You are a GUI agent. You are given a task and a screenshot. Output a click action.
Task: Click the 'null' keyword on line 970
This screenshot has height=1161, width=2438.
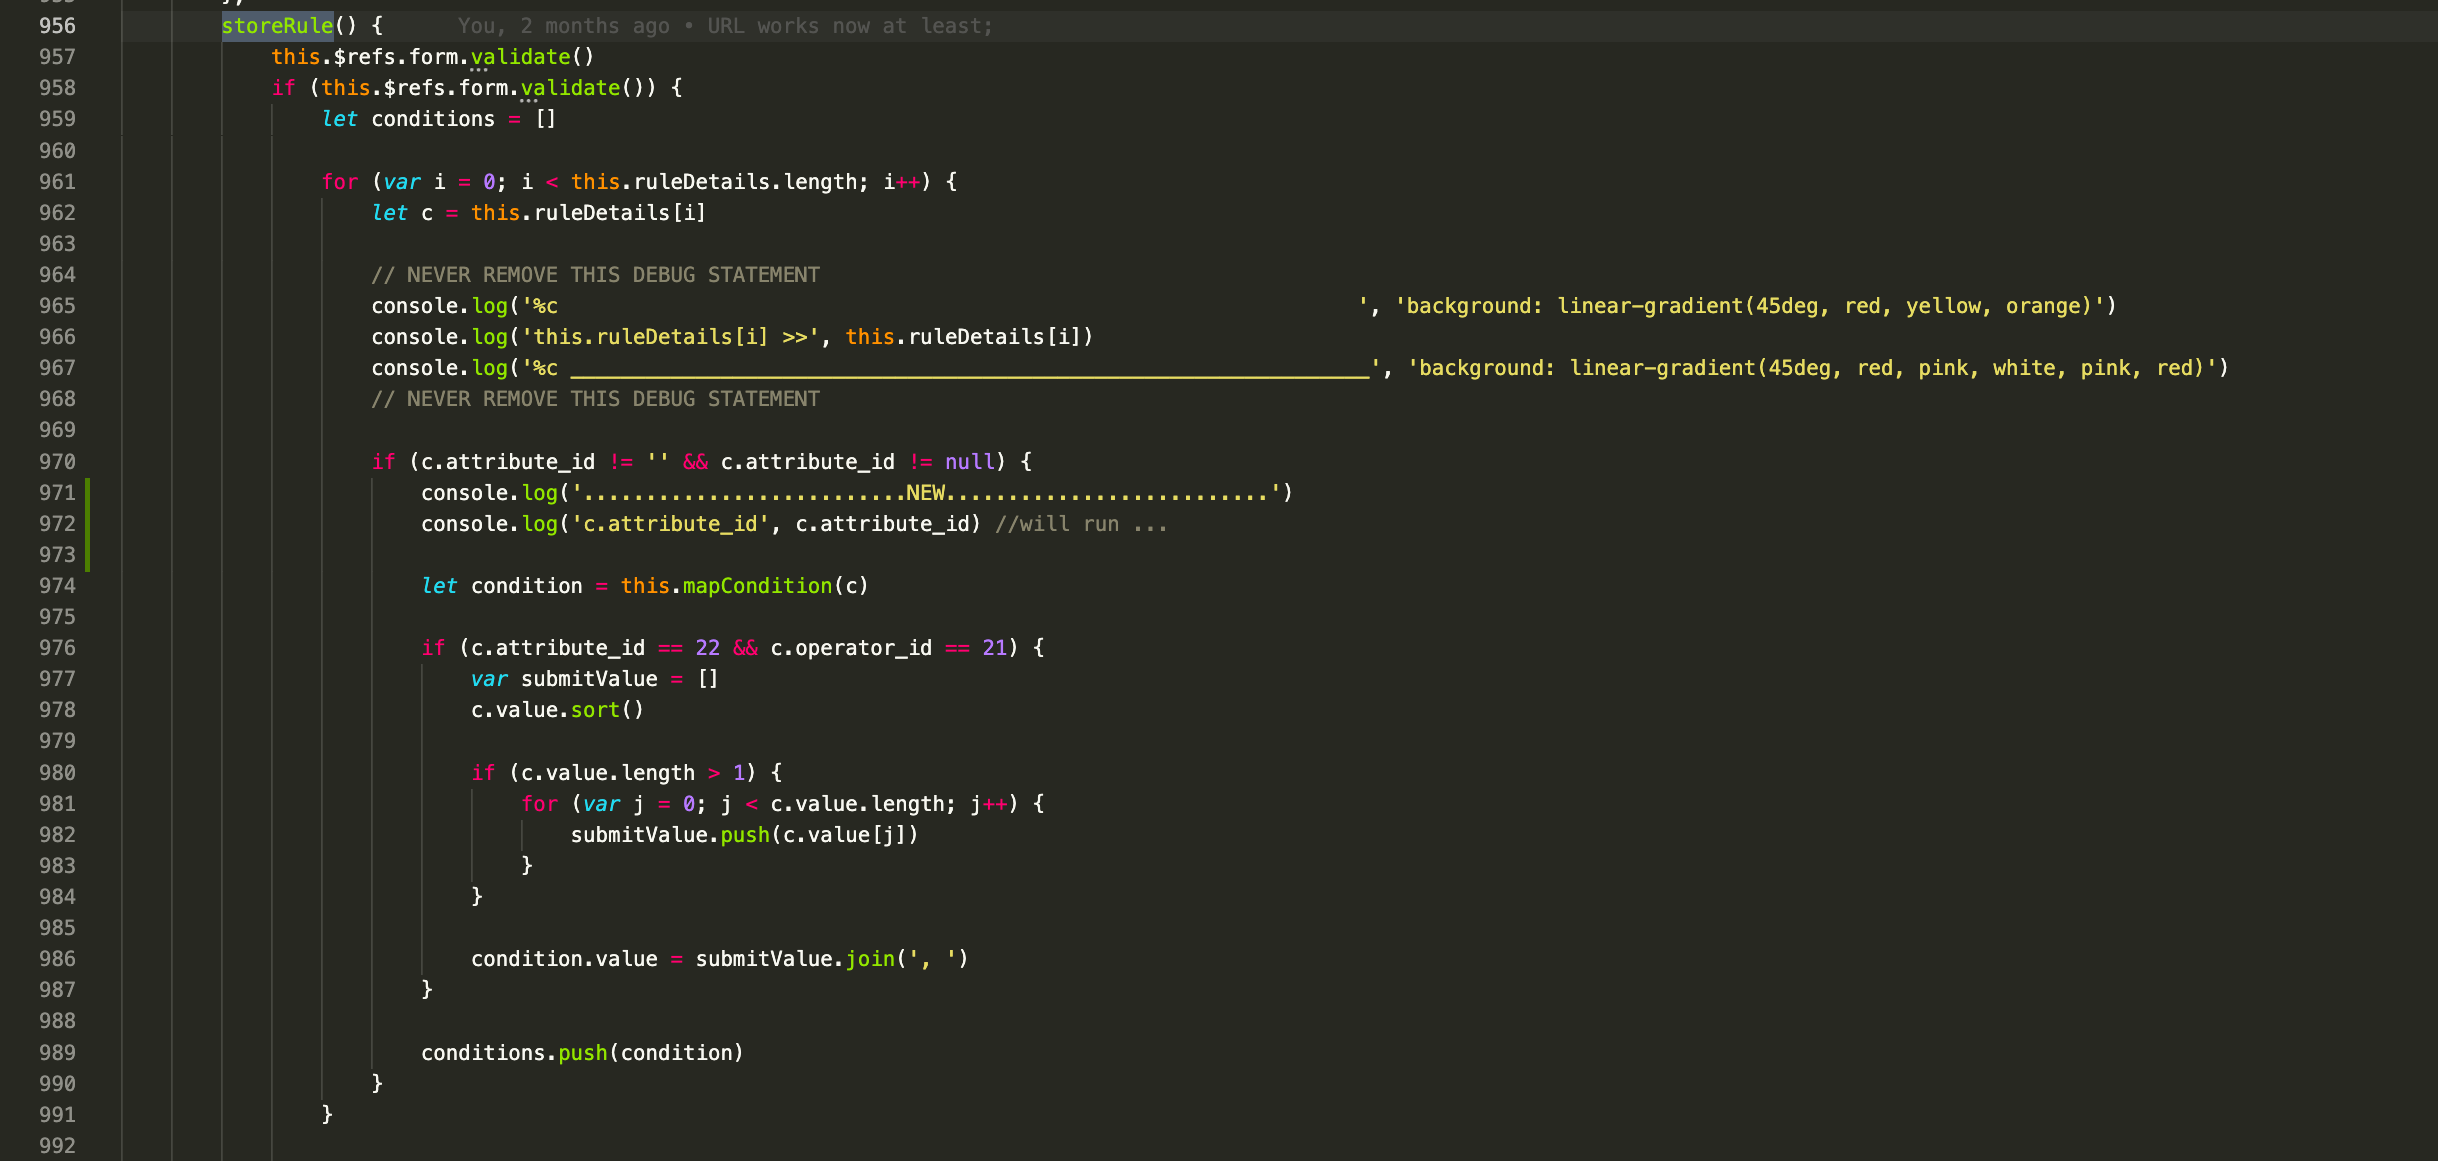click(970, 462)
